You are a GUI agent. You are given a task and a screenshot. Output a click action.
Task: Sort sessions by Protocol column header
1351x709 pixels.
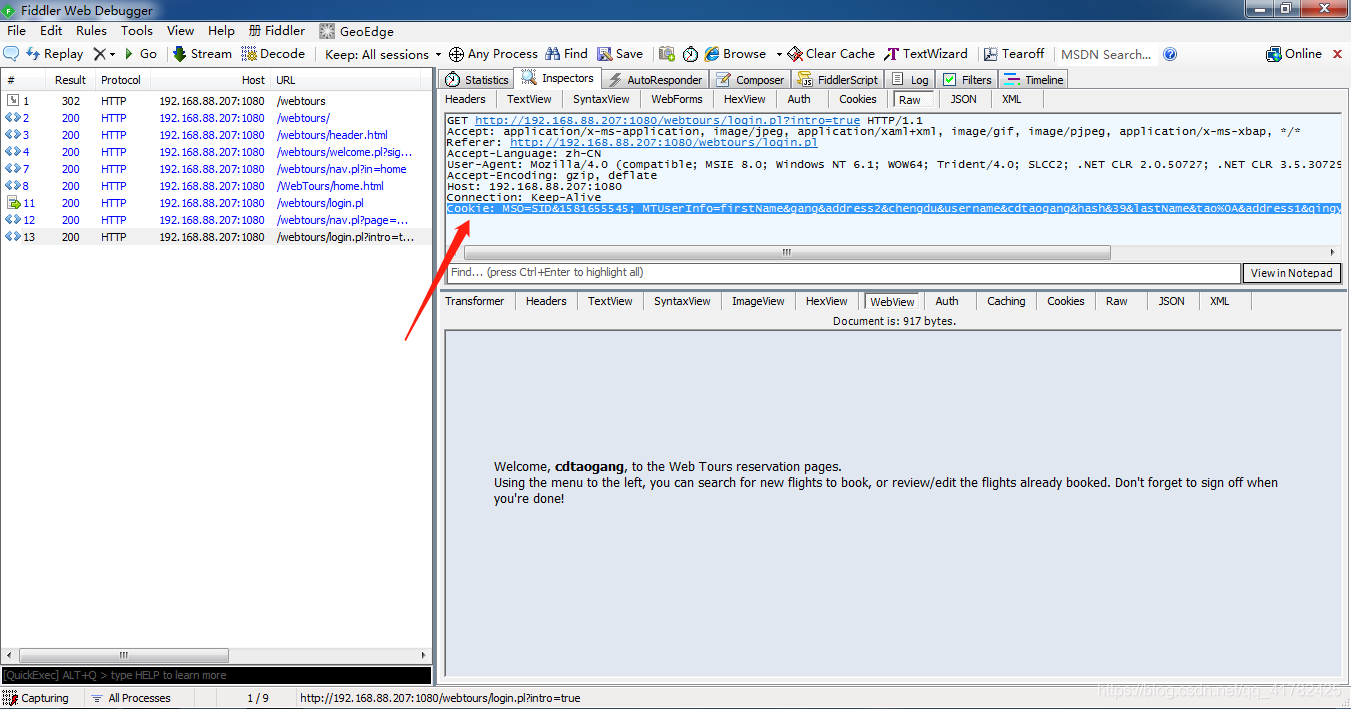click(121, 80)
